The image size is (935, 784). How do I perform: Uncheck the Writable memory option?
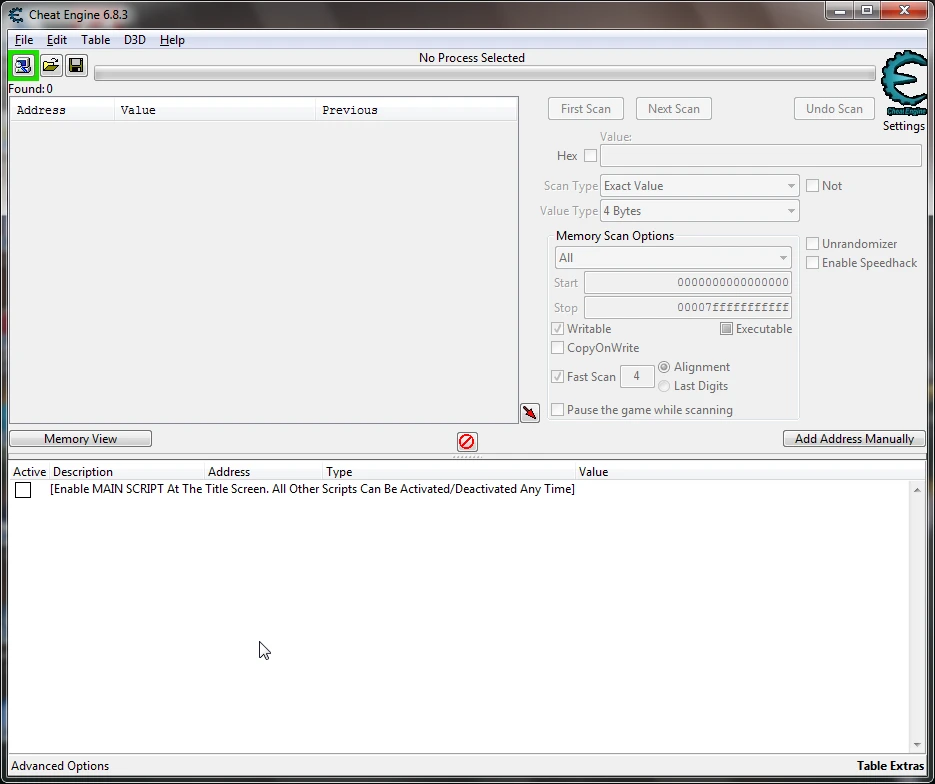click(557, 328)
